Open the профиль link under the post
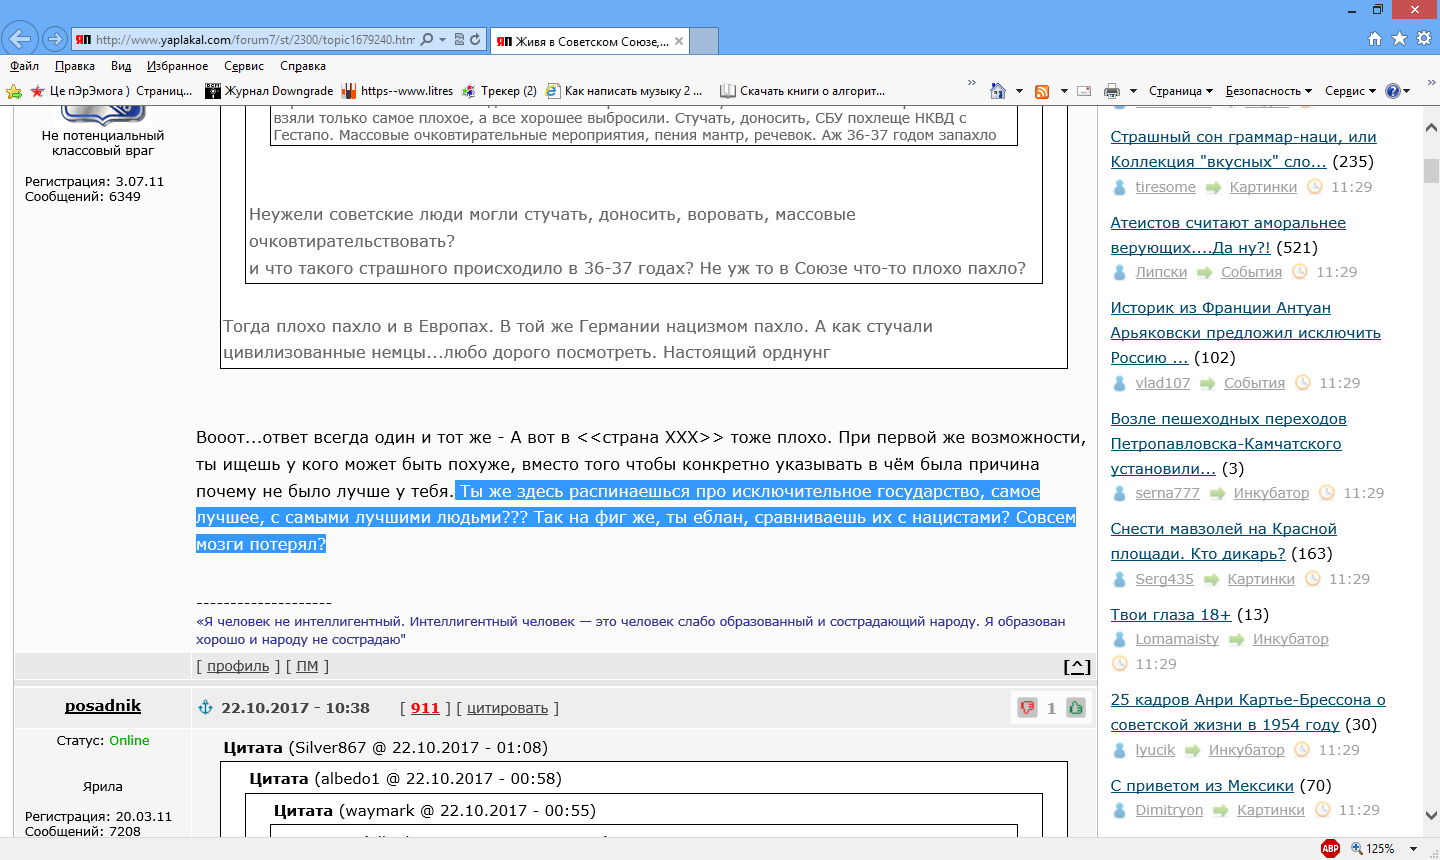 (238, 666)
